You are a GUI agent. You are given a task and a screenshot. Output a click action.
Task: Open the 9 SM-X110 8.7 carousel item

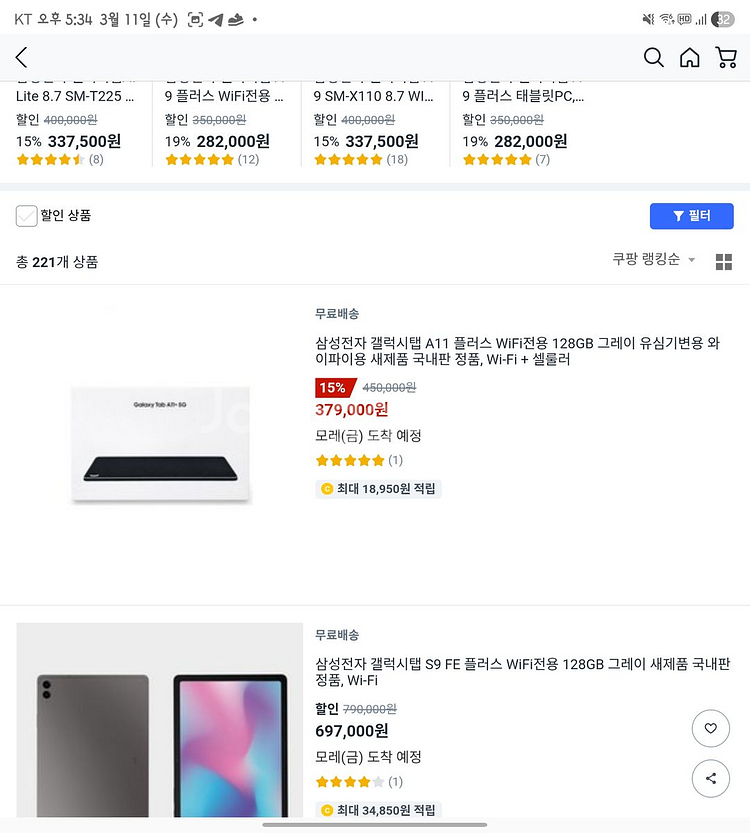tap(373, 97)
